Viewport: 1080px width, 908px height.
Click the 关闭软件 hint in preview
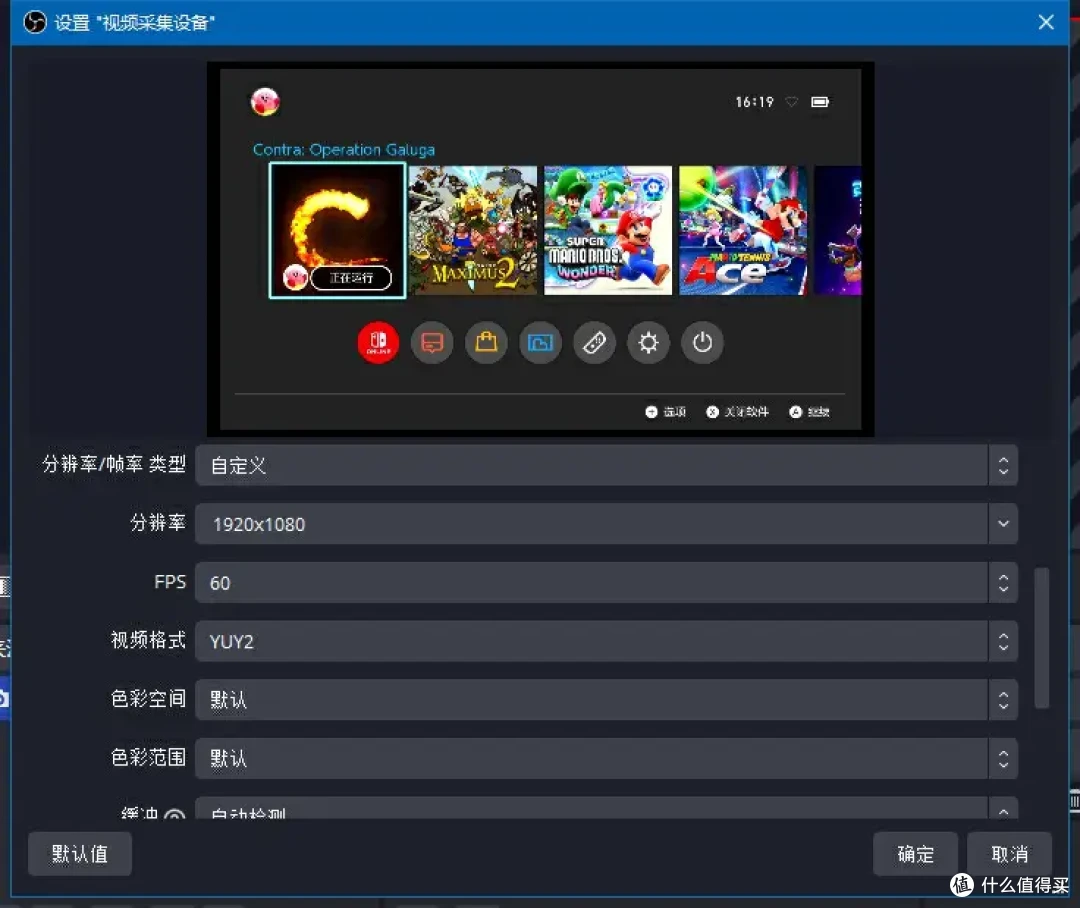click(x=738, y=412)
